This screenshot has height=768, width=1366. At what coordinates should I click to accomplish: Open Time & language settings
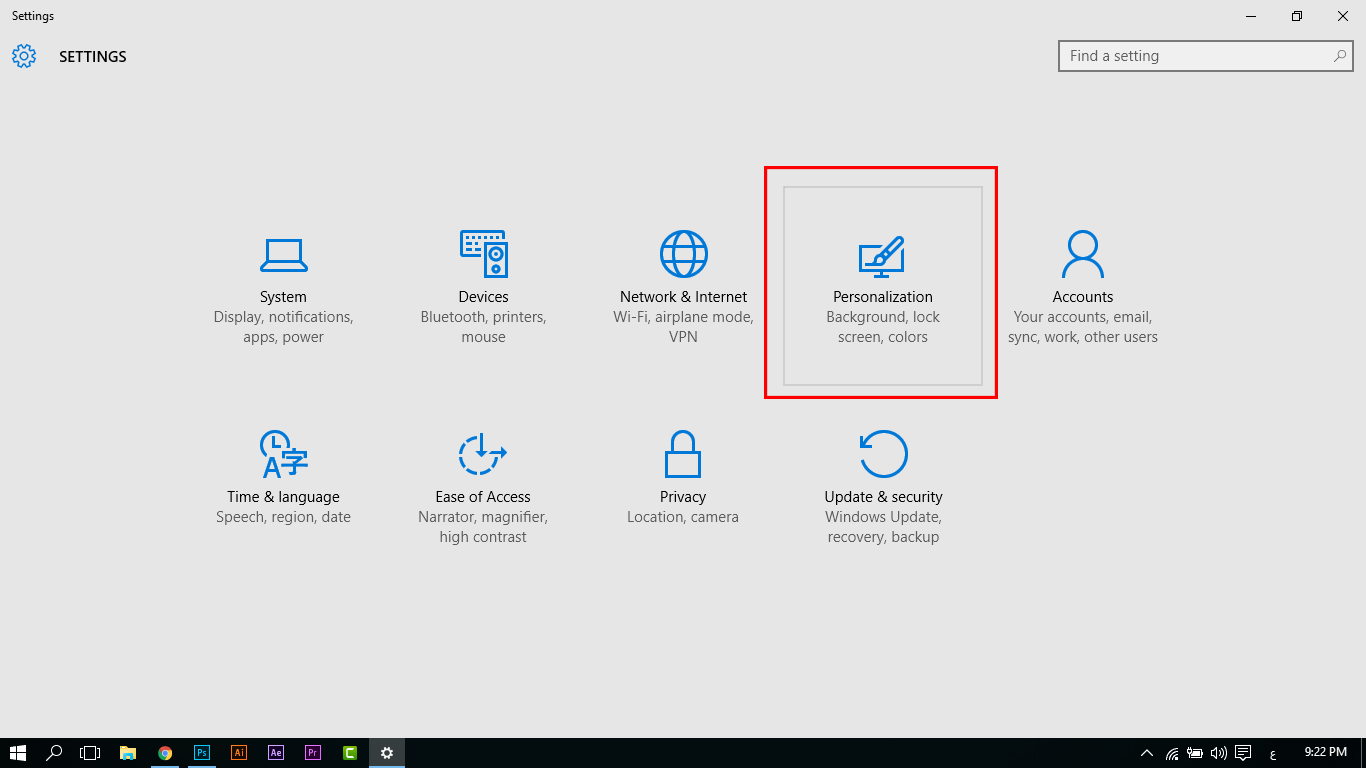[x=283, y=487]
